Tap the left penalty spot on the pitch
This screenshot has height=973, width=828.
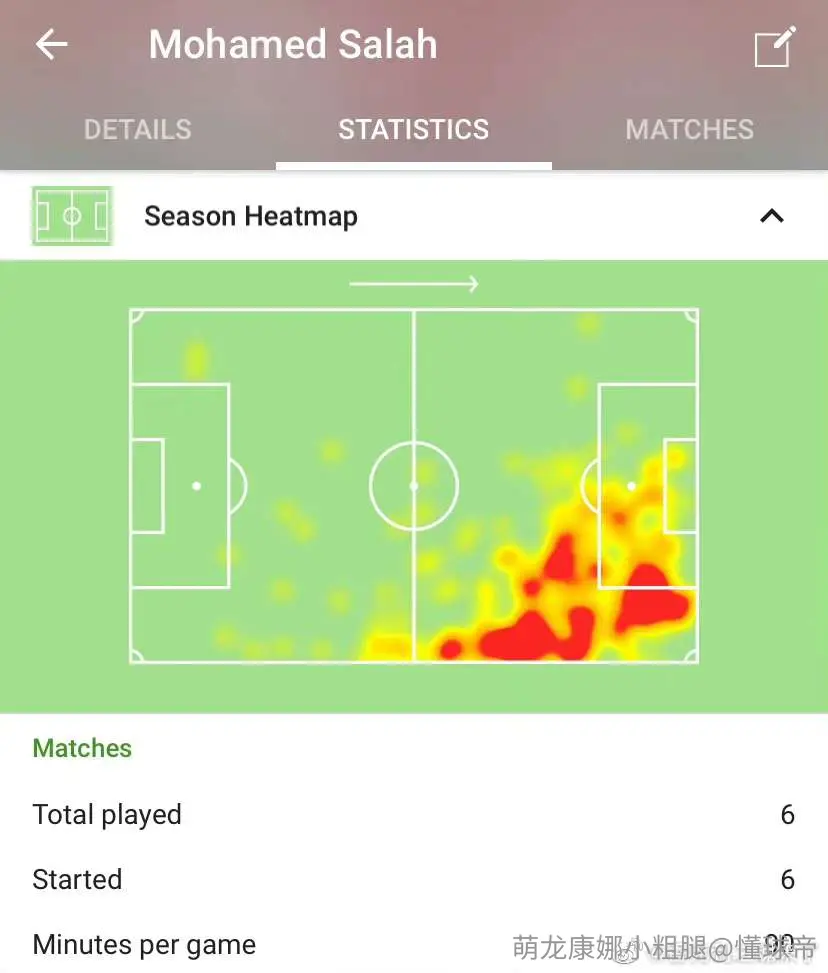click(196, 486)
